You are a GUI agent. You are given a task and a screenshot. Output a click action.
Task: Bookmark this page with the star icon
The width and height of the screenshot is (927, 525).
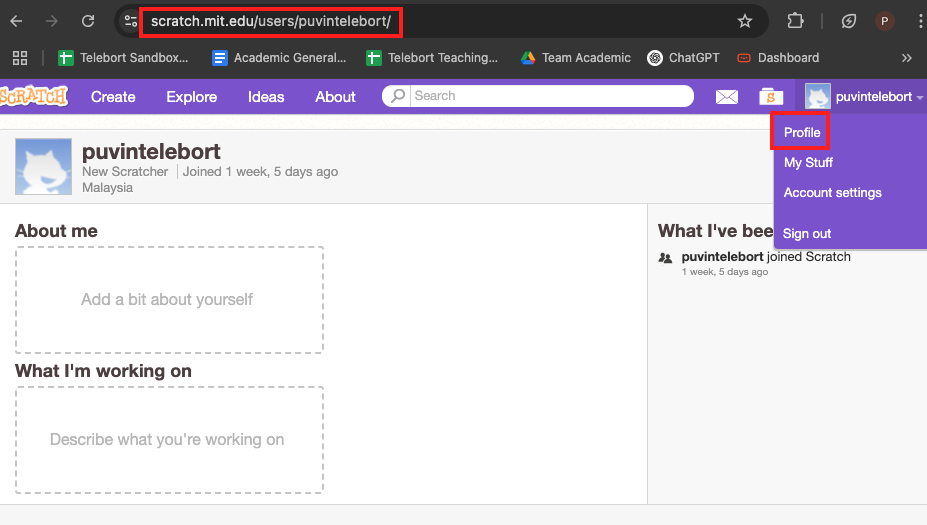[744, 21]
